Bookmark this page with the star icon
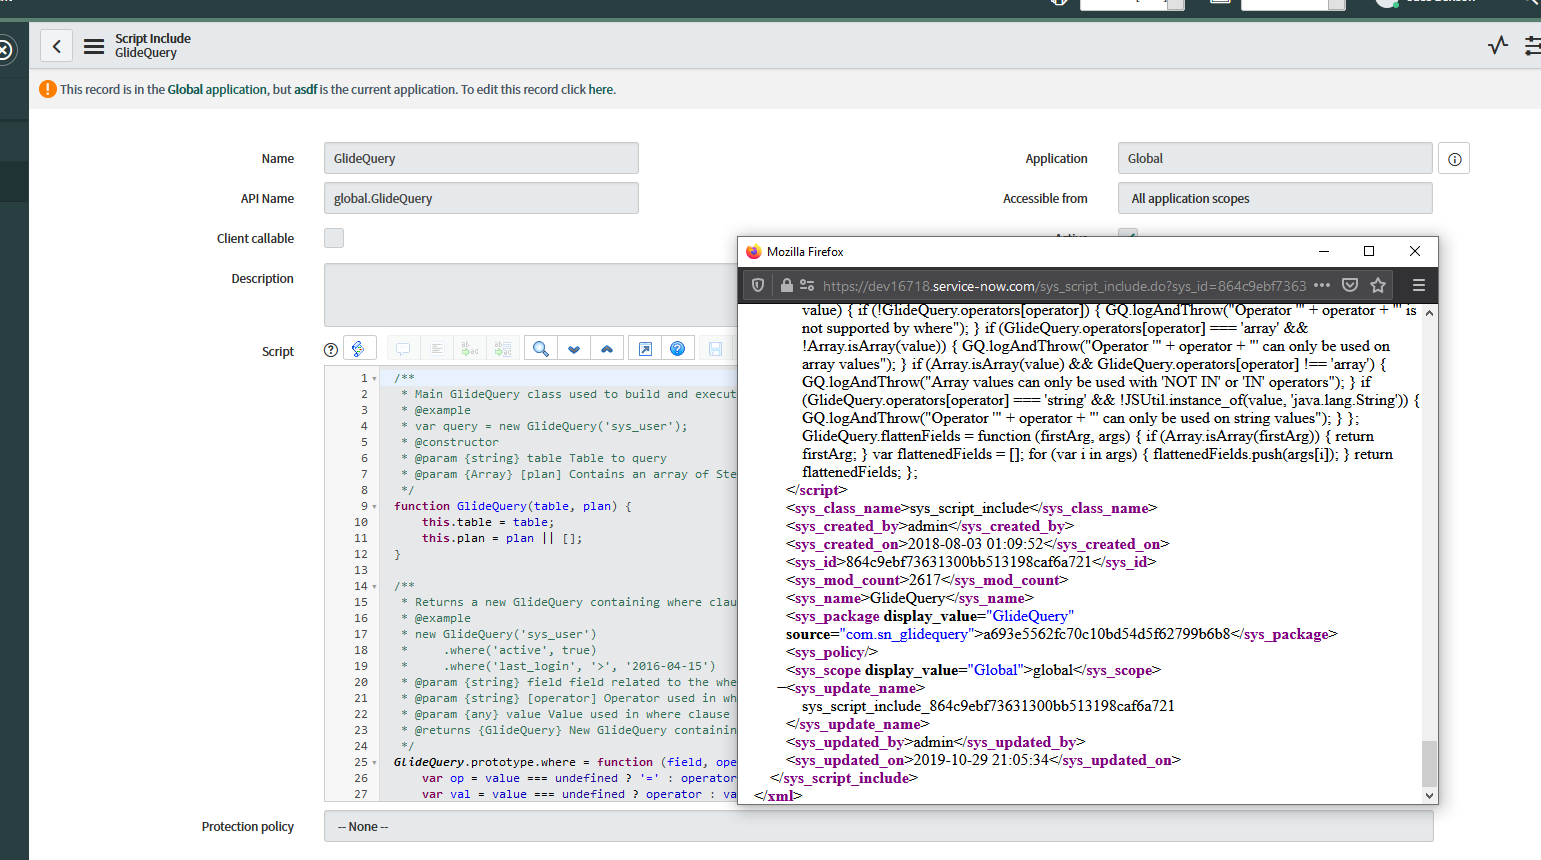This screenshot has width=1541, height=860. 1378,286
